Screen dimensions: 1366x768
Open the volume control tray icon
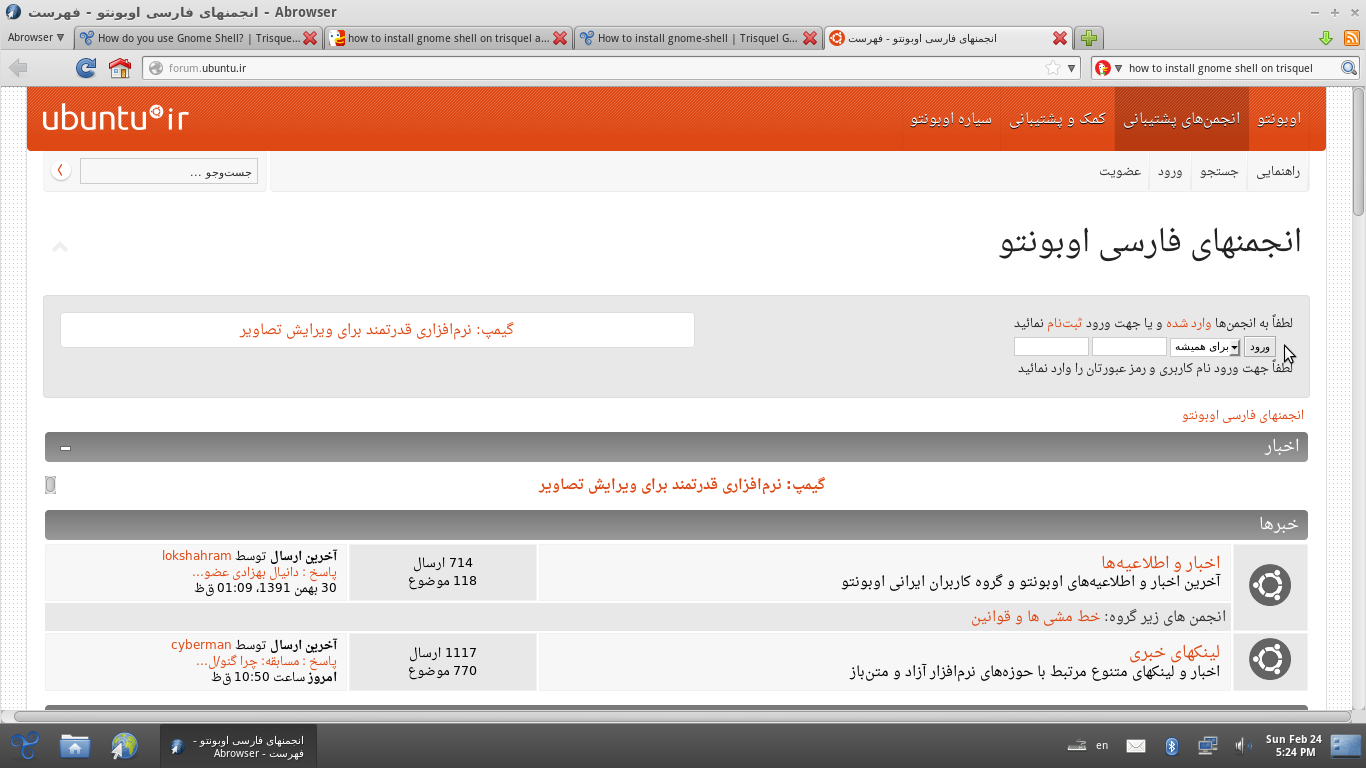pyautogui.click(x=1243, y=745)
